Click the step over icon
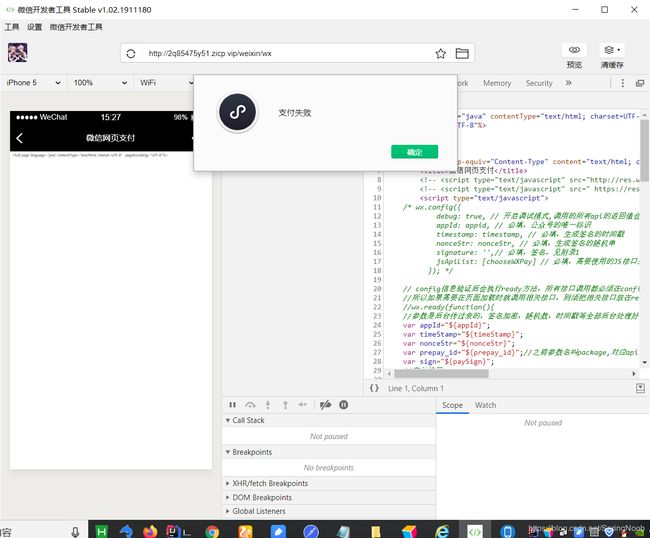Screen dimensions: 650x538 pyautogui.click(x=250, y=405)
